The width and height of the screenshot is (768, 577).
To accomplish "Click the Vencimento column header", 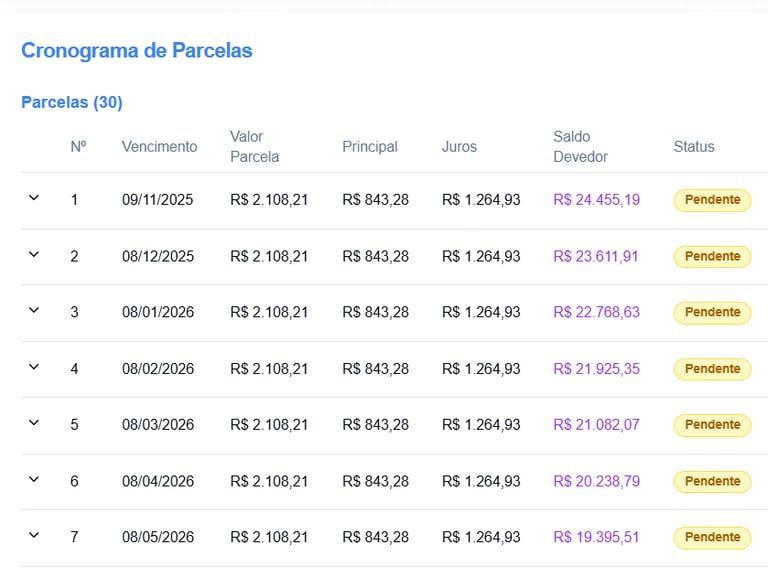I will (x=159, y=147).
